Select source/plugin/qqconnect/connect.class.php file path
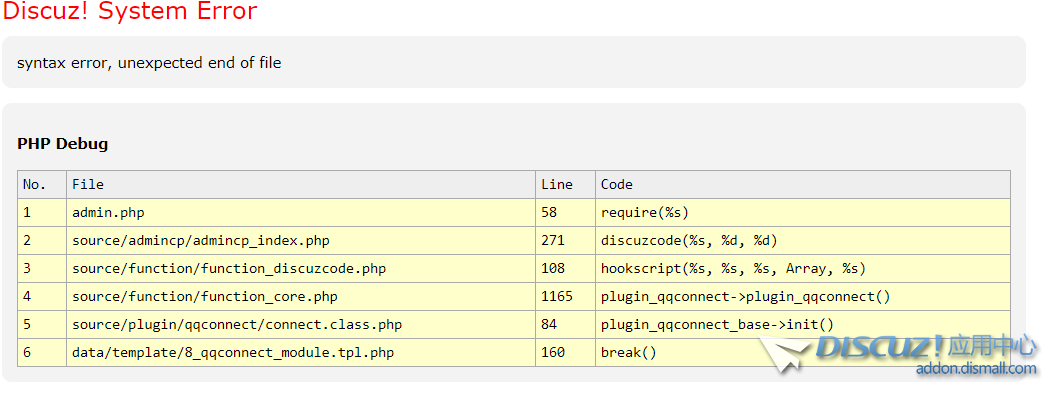Viewport: 1055px width, 394px height. (238, 325)
